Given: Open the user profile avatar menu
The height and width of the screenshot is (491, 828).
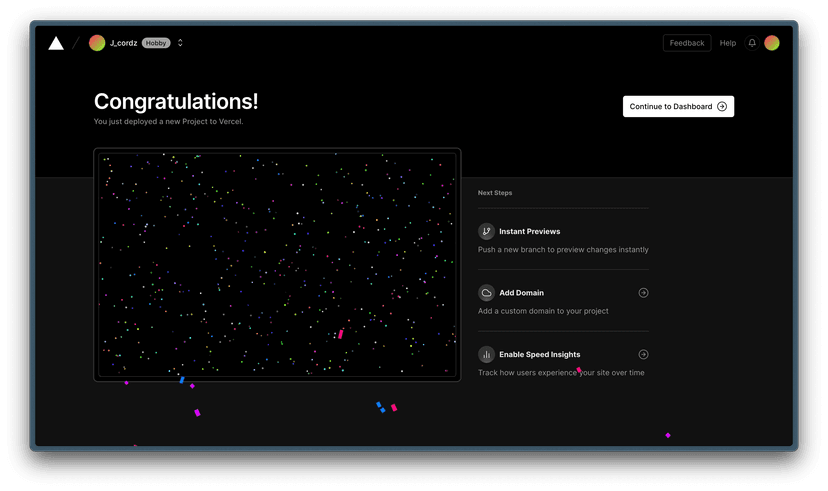Looking at the screenshot, I should tap(772, 43).
